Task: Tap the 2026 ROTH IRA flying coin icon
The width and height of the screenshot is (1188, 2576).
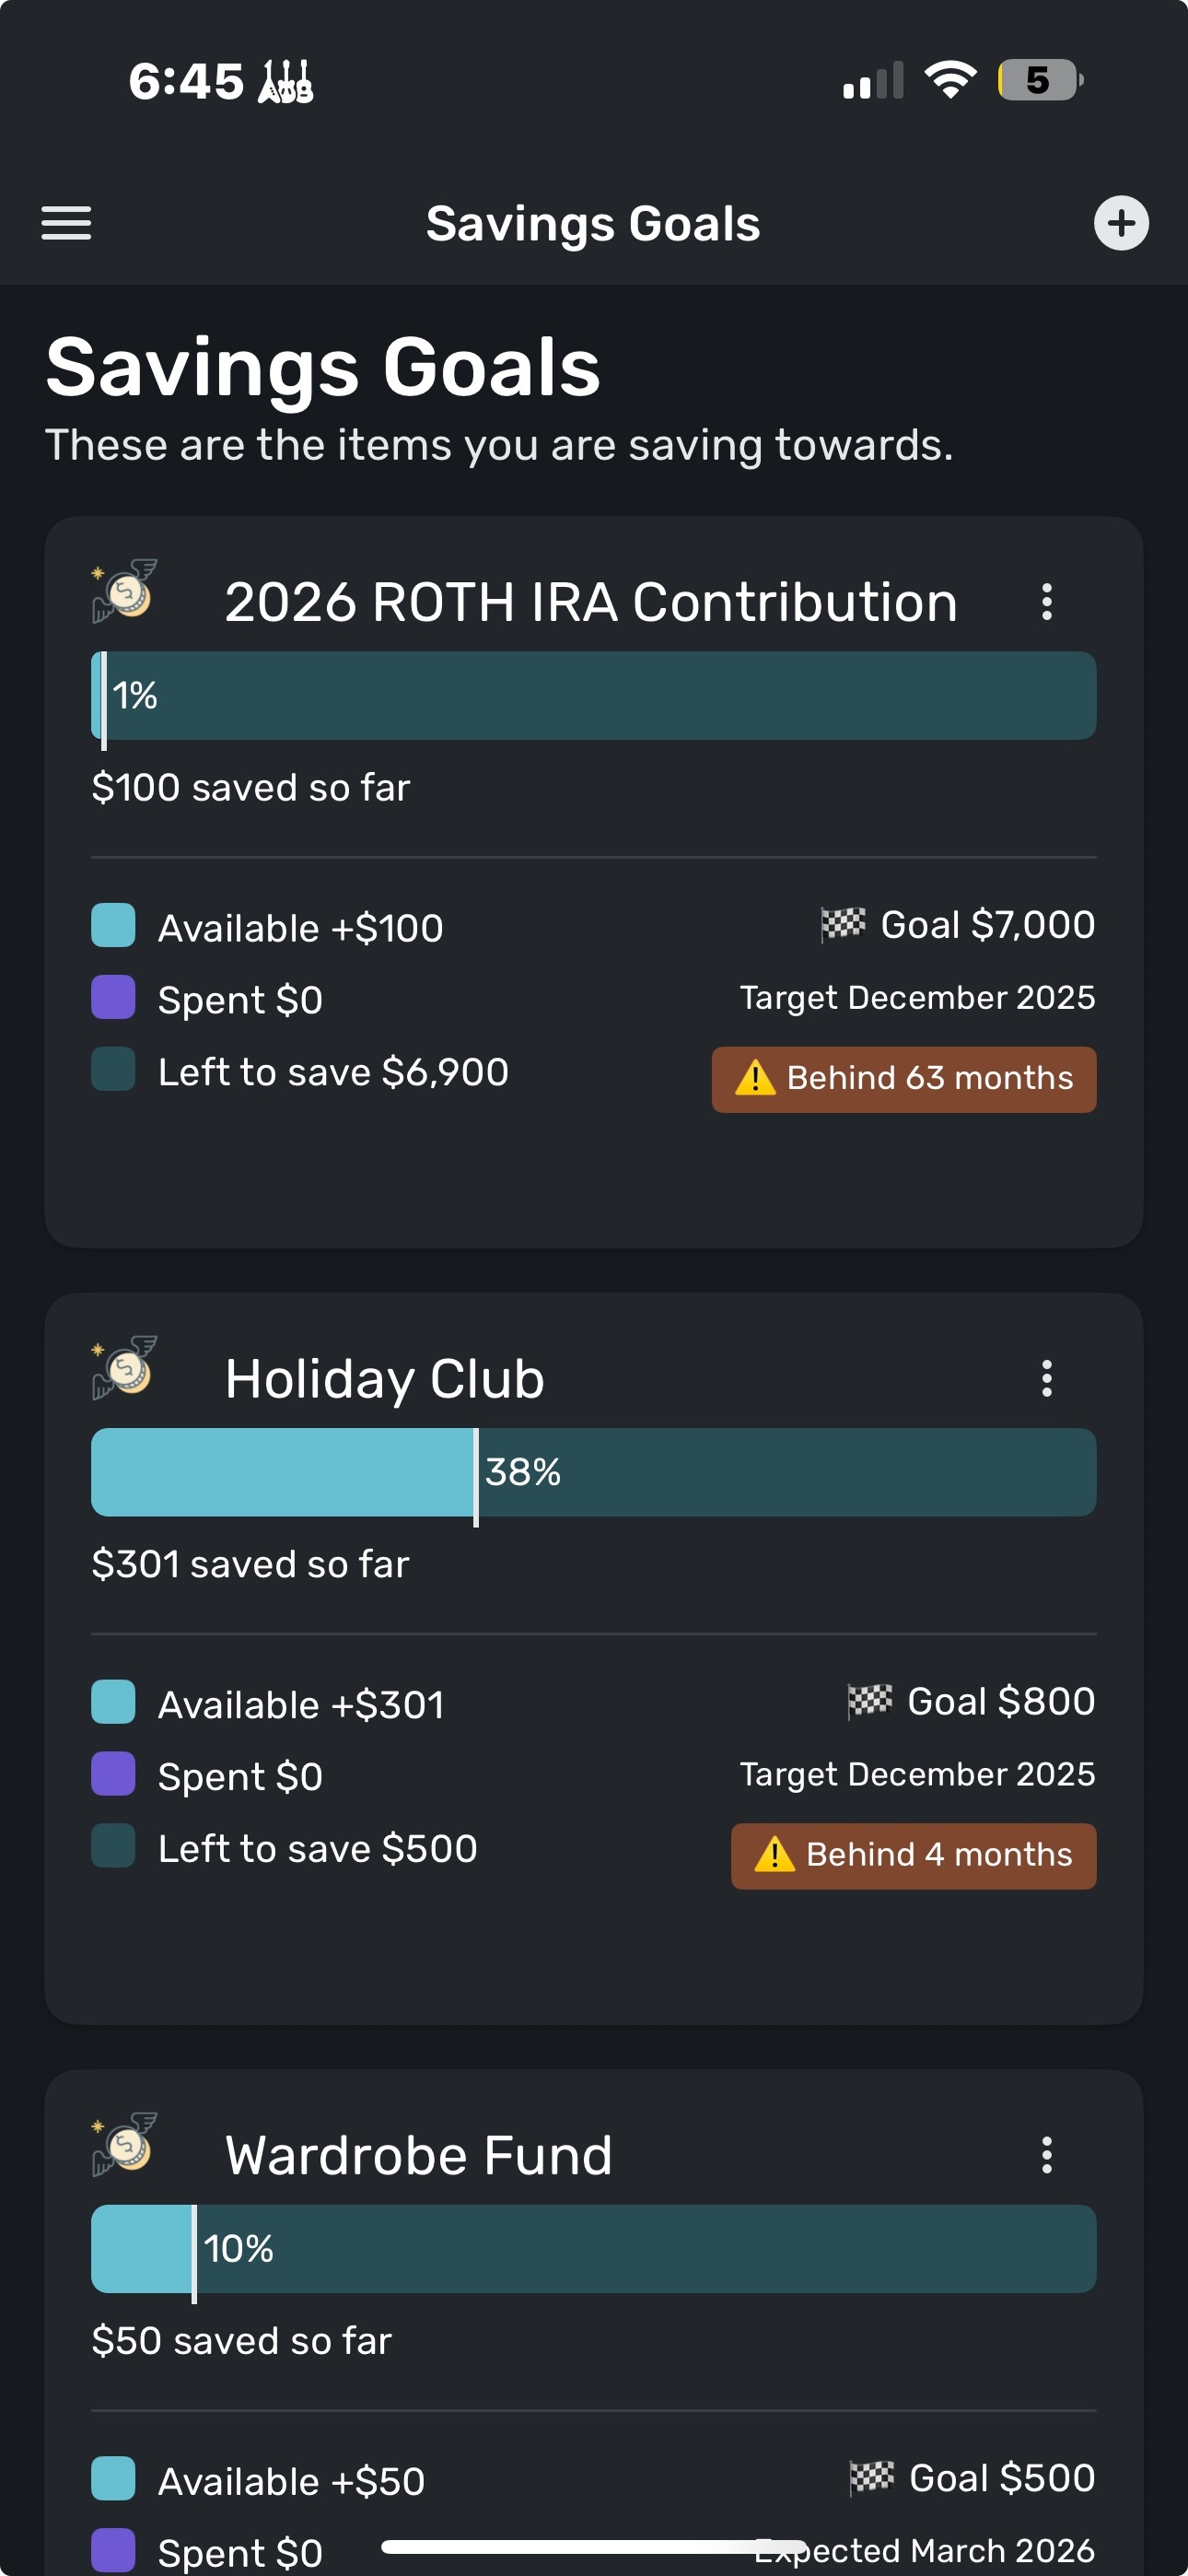Action: (x=125, y=591)
